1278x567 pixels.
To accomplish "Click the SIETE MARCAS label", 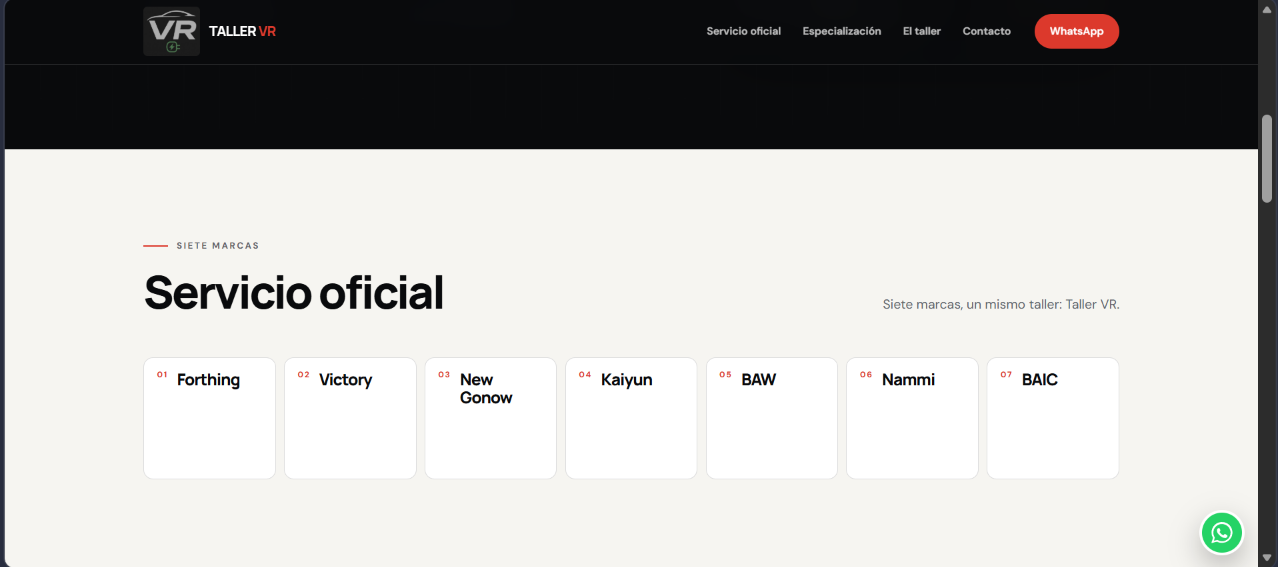I will pos(217,246).
